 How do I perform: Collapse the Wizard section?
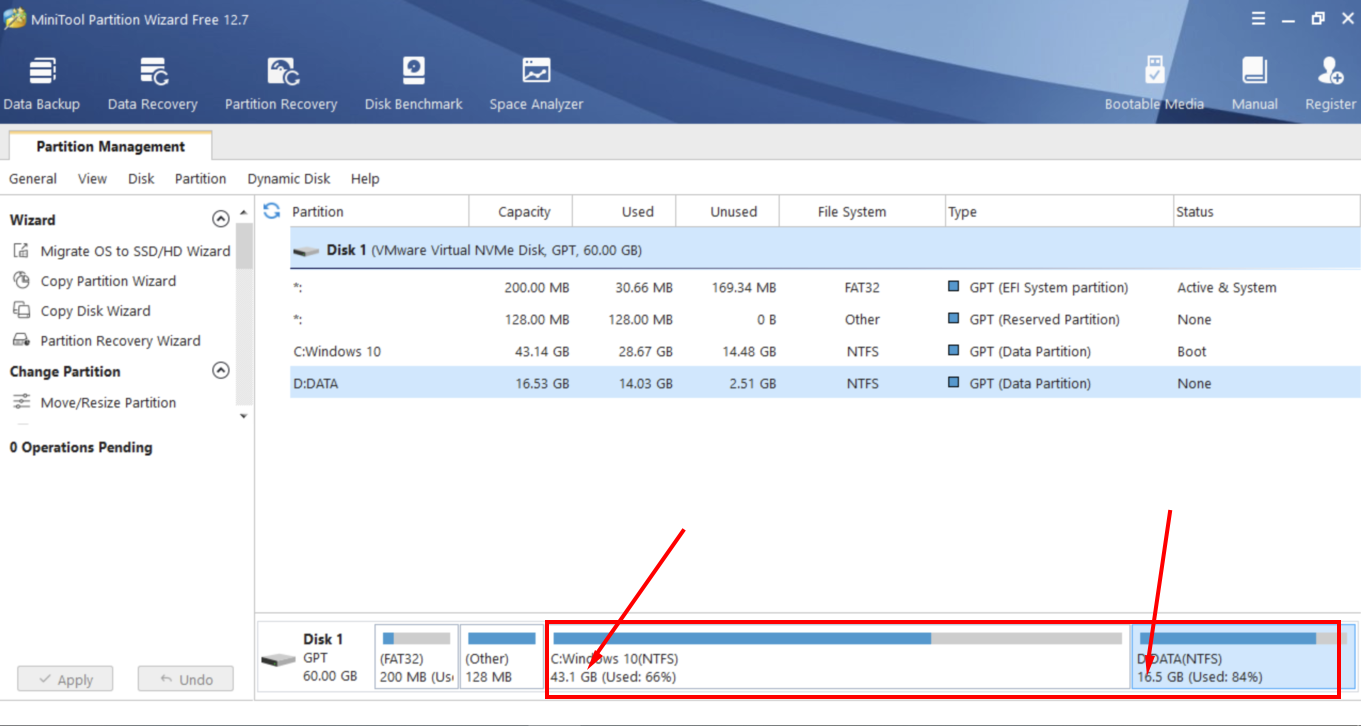221,219
